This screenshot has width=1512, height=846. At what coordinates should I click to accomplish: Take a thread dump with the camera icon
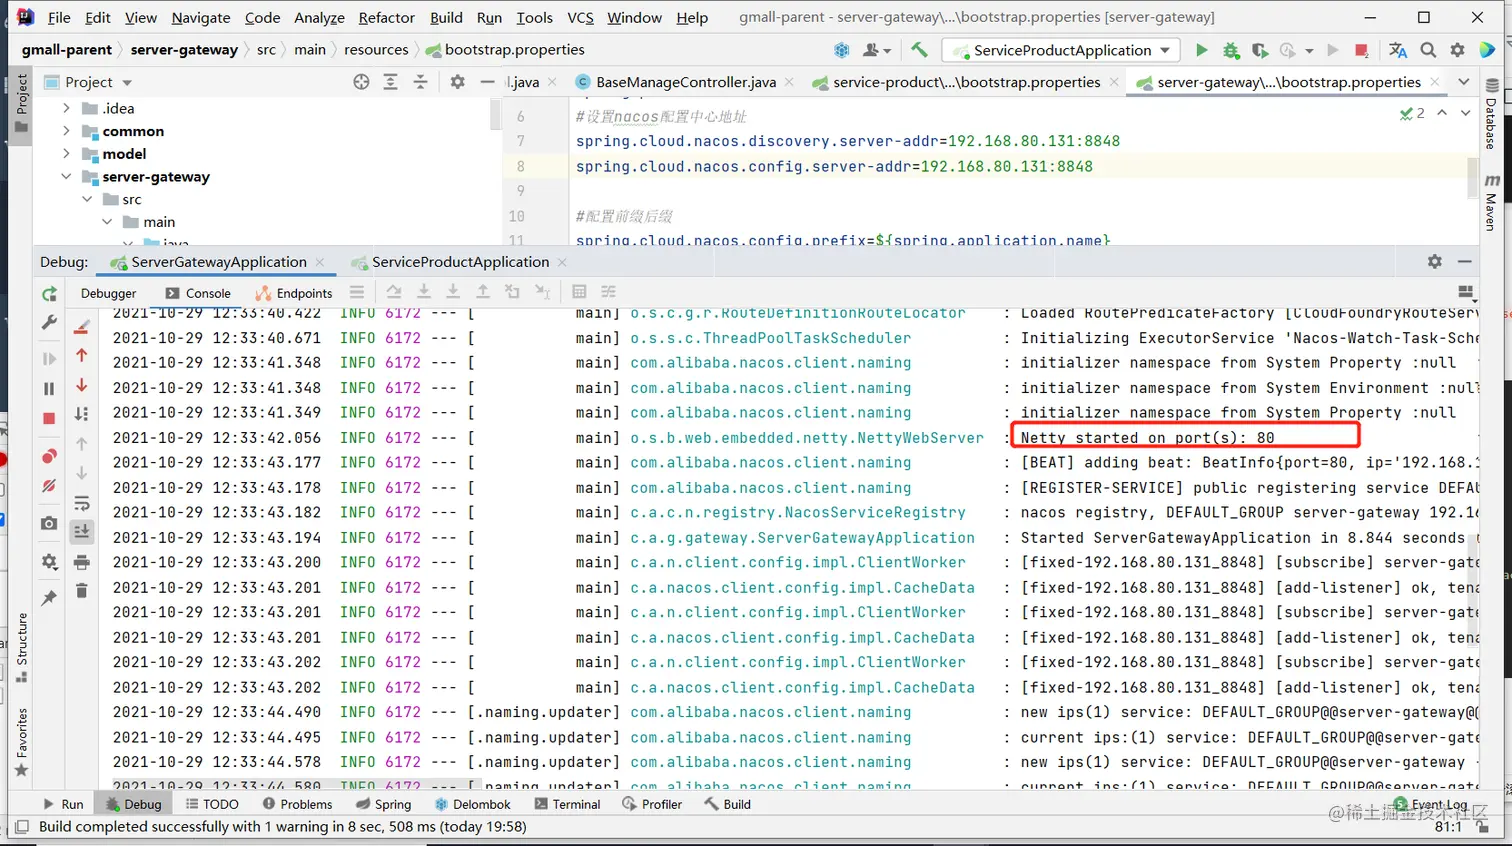pyautogui.click(x=49, y=523)
